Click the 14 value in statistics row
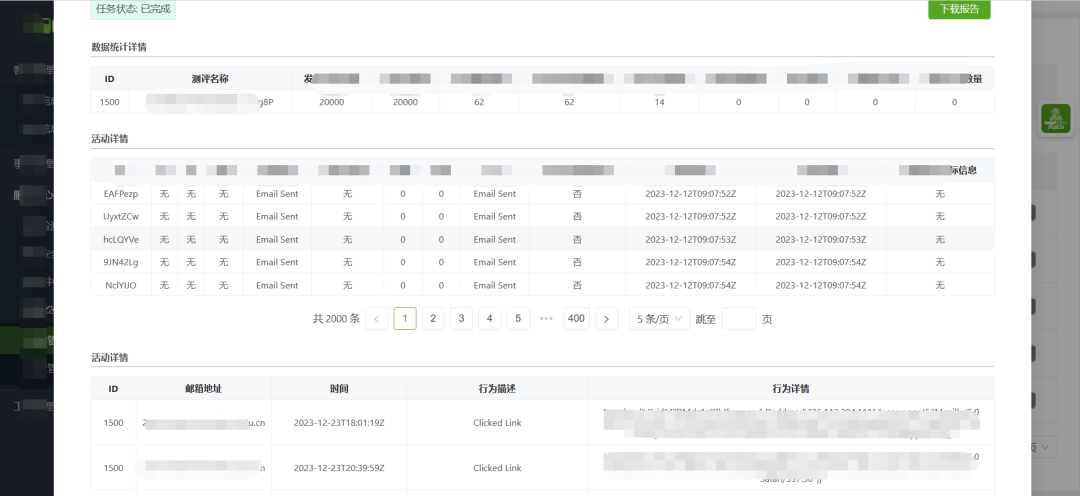The width and height of the screenshot is (1080, 496). 660,102
